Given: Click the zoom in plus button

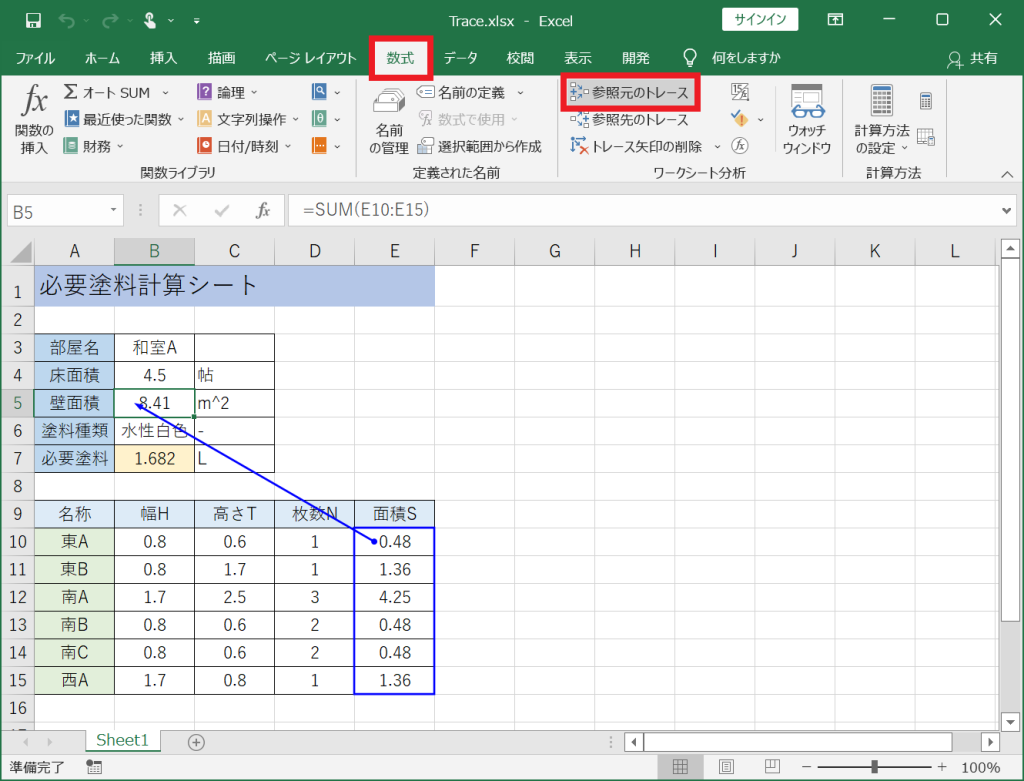Looking at the screenshot, I should pos(942,767).
